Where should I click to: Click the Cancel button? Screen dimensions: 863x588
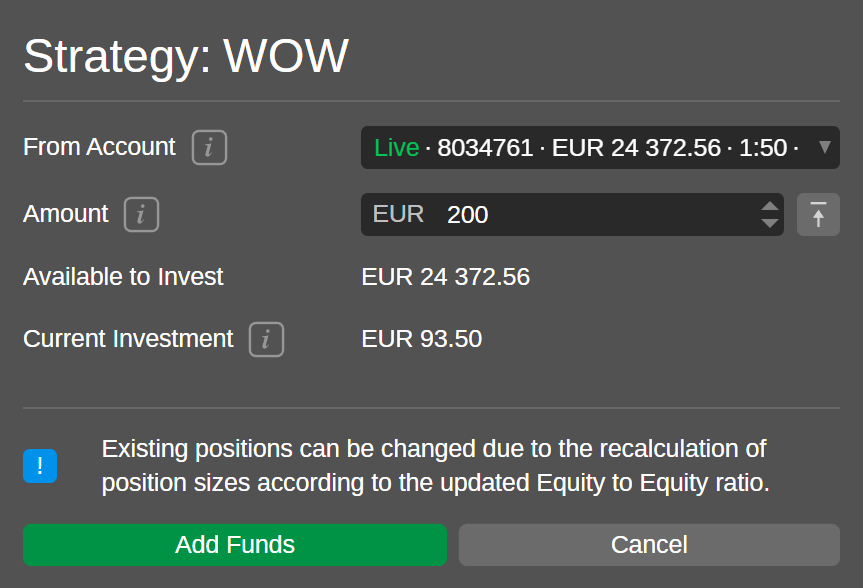[x=649, y=545]
